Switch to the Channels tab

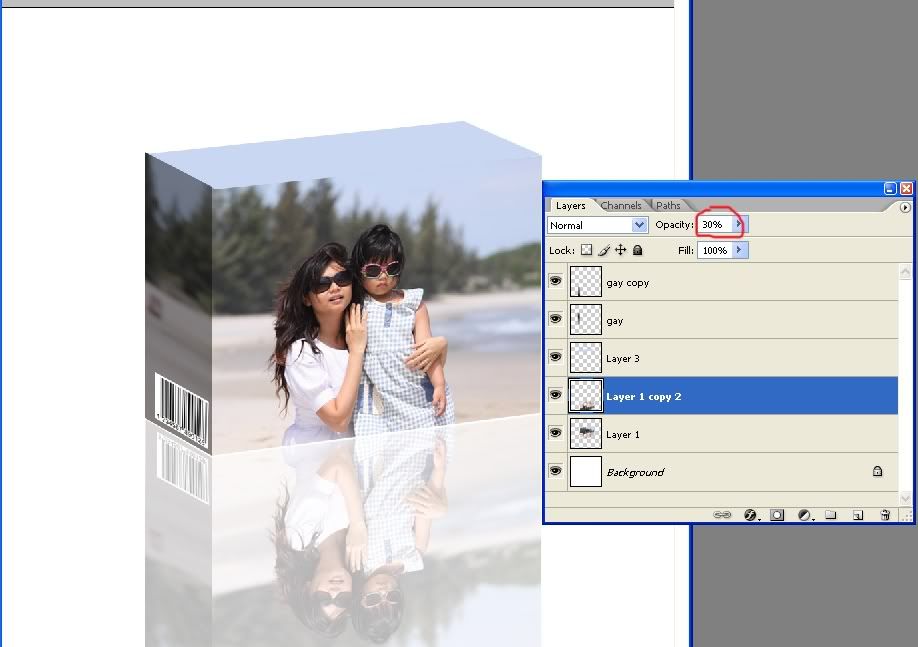click(x=621, y=206)
